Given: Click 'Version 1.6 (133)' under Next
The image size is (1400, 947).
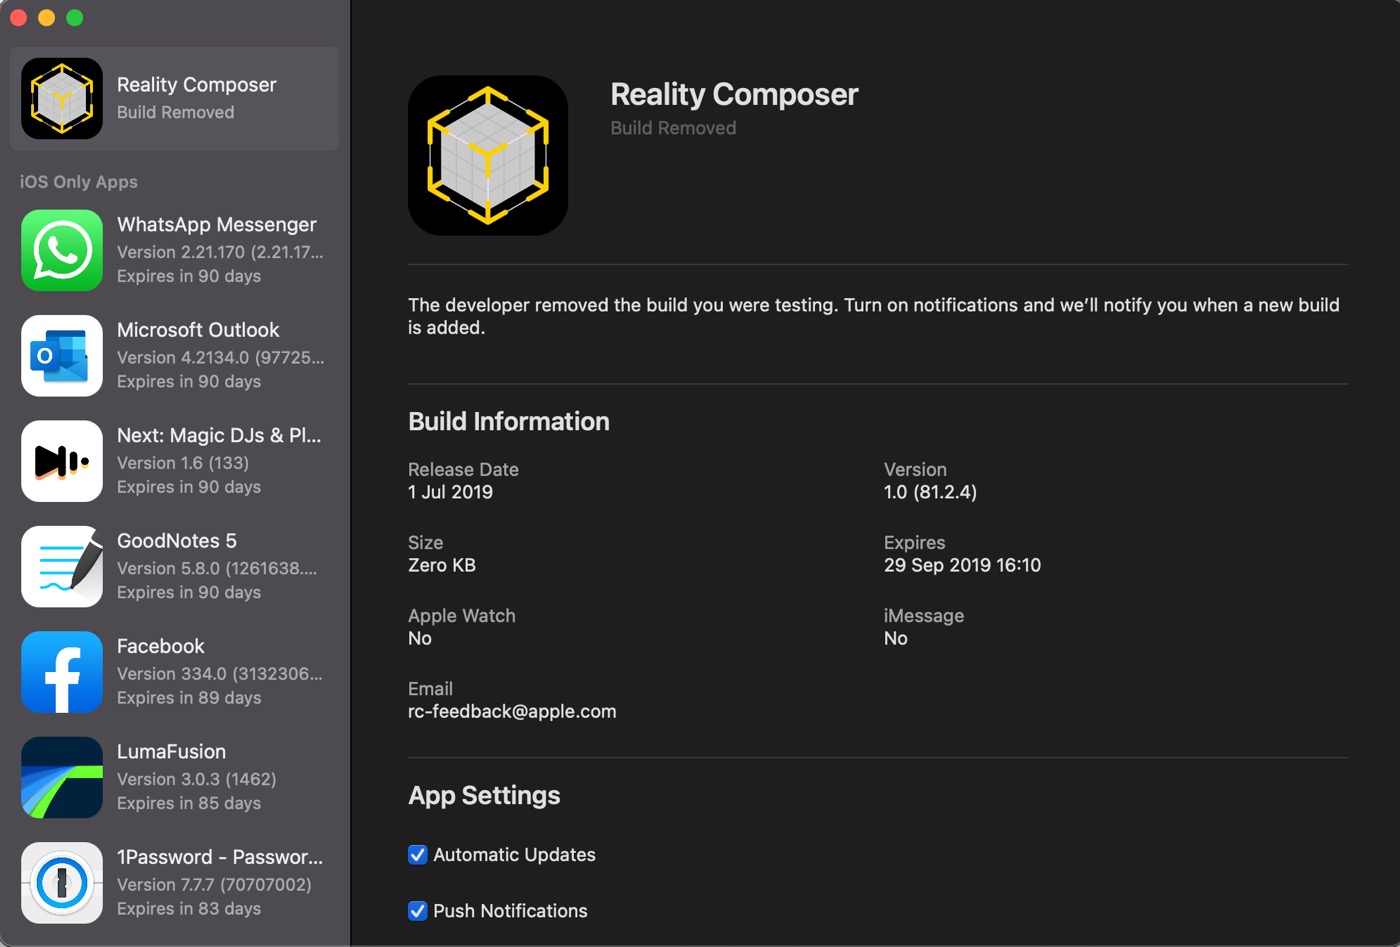Looking at the screenshot, I should tap(183, 463).
